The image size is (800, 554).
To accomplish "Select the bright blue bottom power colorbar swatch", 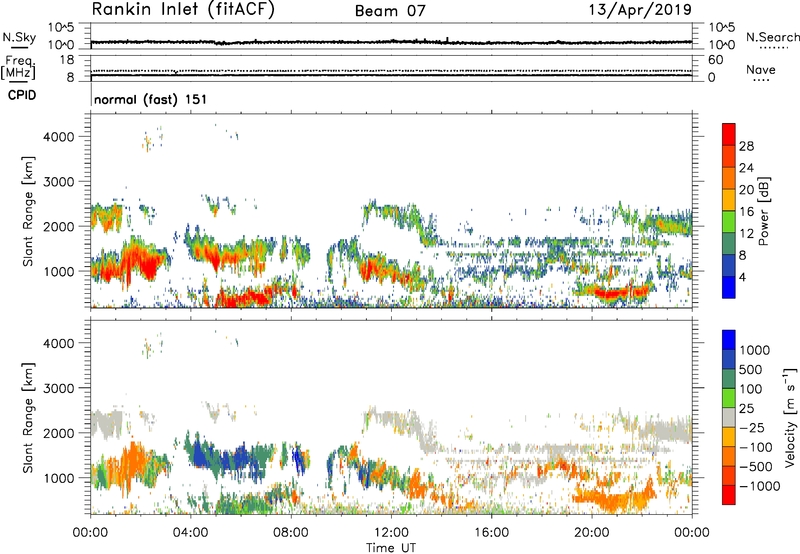I will point(729,288).
